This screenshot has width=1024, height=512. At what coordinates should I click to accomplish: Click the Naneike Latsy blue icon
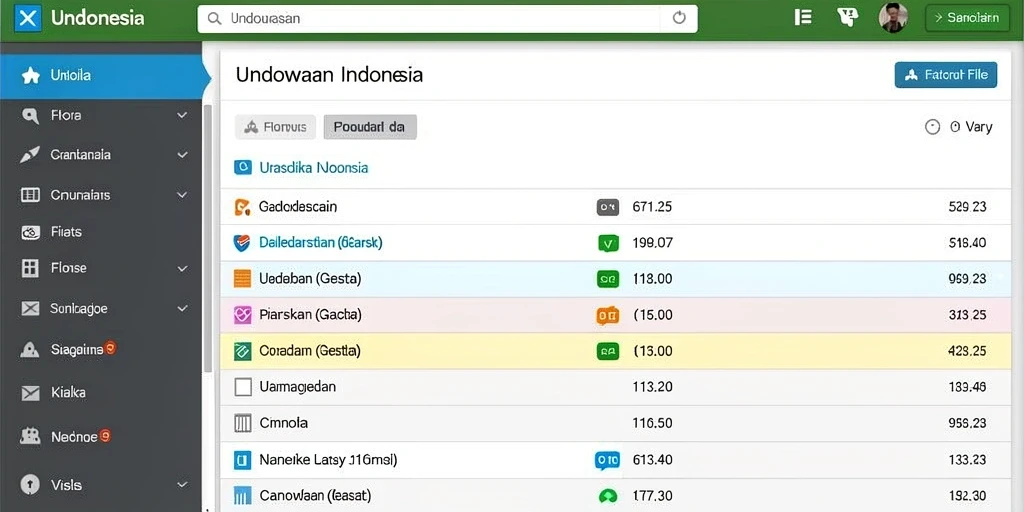tap(242, 460)
